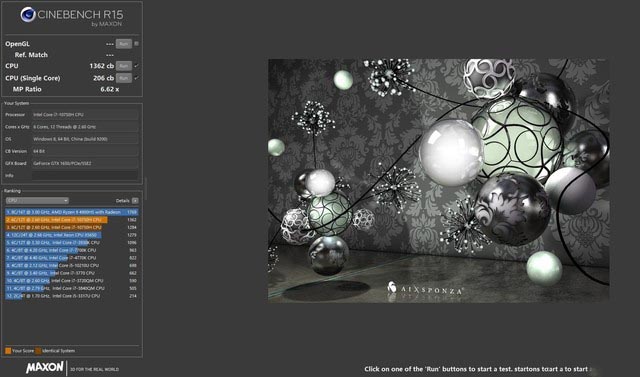Click the 206 cb single core score
Screen dimensions: 640x377
point(103,78)
